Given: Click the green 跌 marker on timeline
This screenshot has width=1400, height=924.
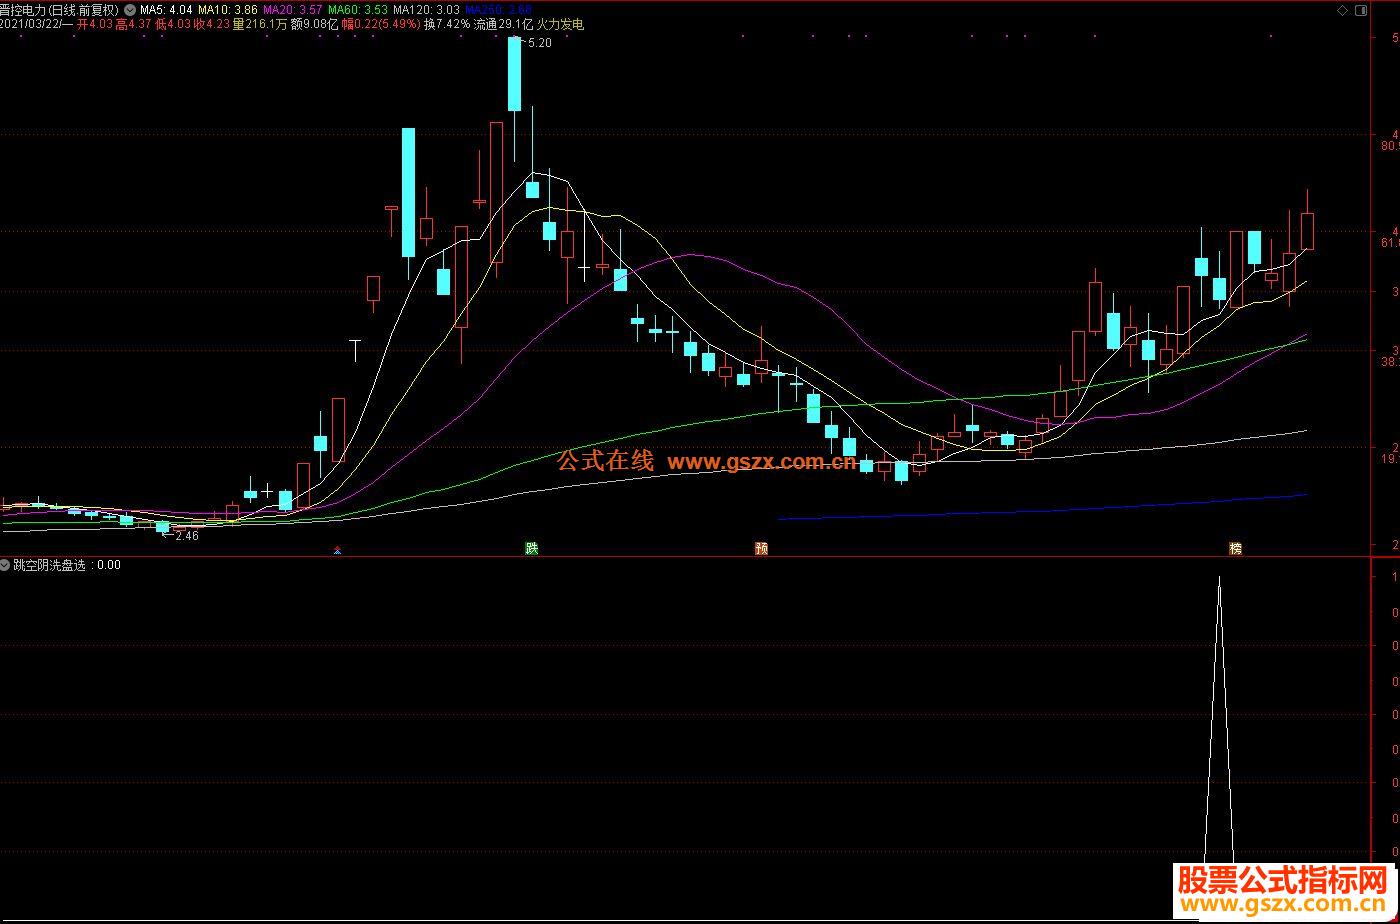Looking at the screenshot, I should [532, 548].
